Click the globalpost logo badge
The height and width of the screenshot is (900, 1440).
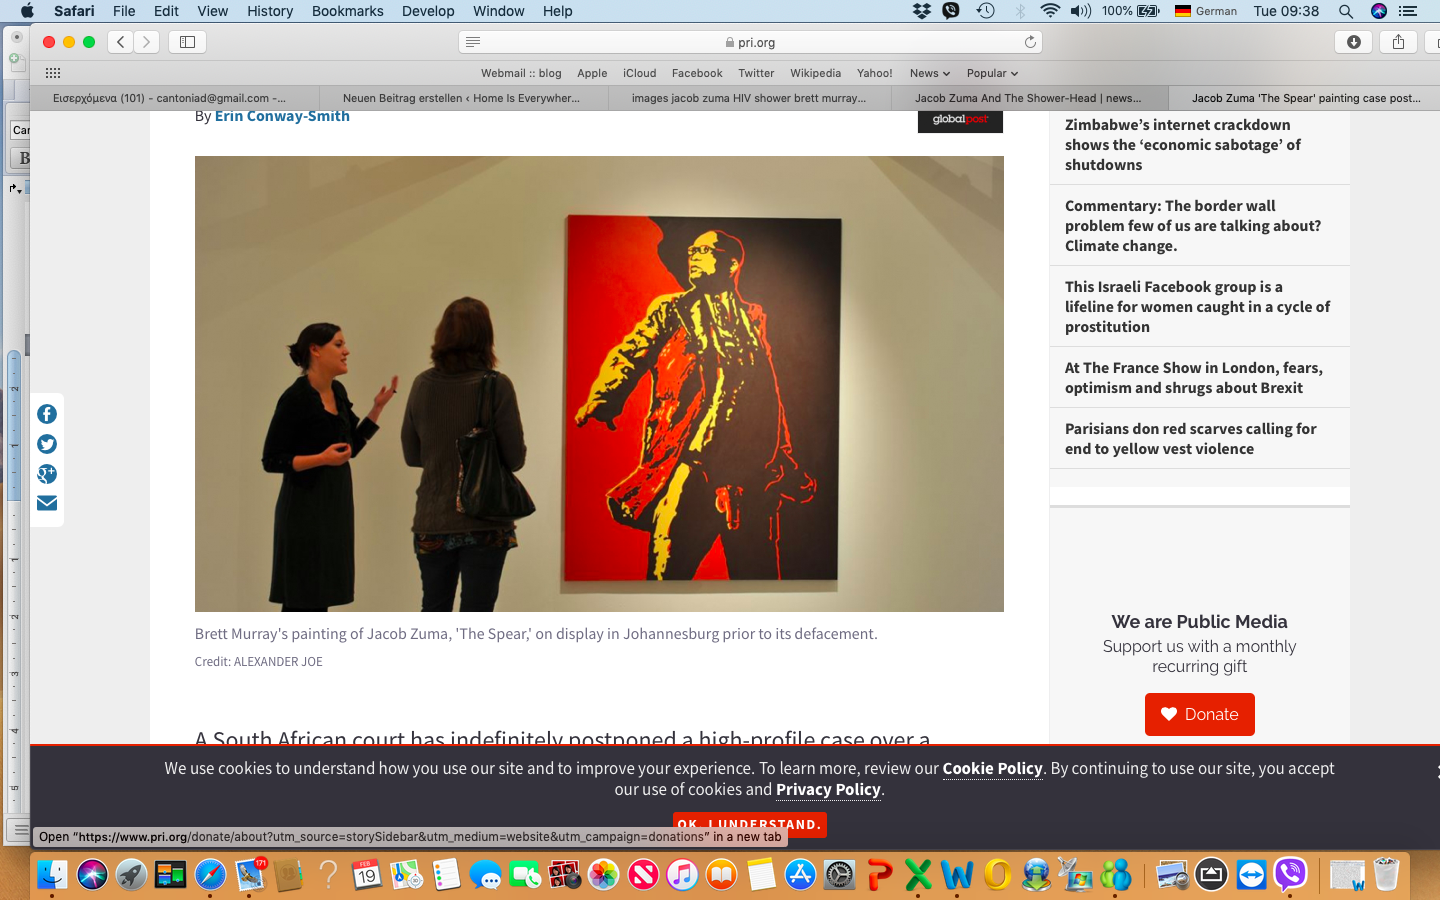pyautogui.click(x=960, y=120)
